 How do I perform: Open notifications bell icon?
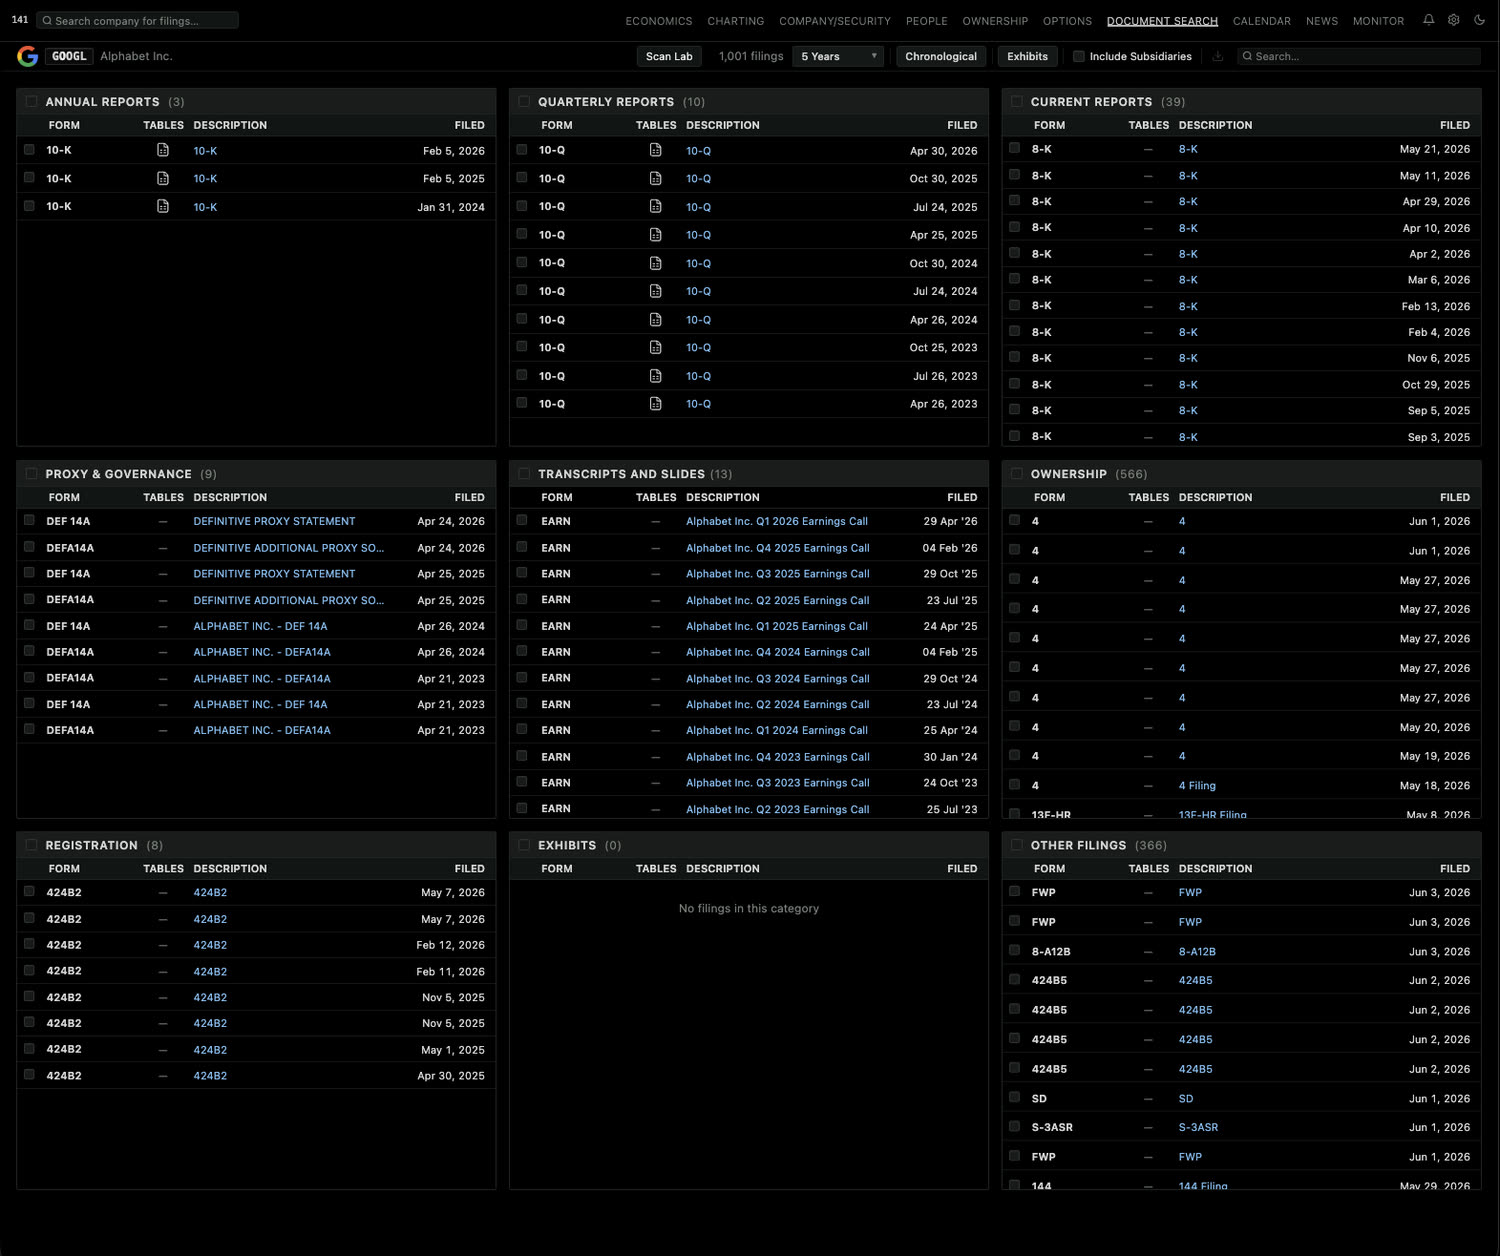[1428, 20]
